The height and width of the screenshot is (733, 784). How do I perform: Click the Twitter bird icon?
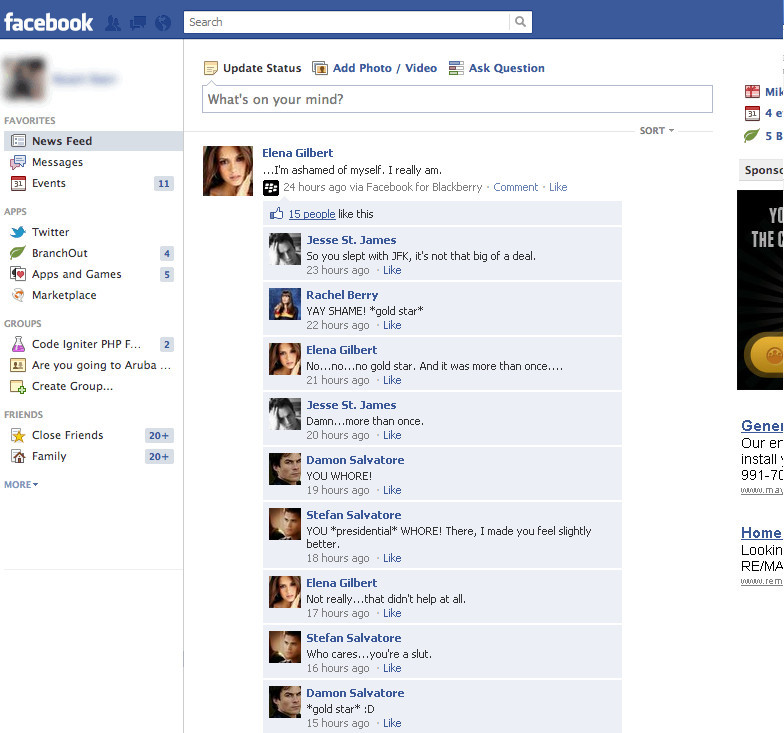pos(18,232)
